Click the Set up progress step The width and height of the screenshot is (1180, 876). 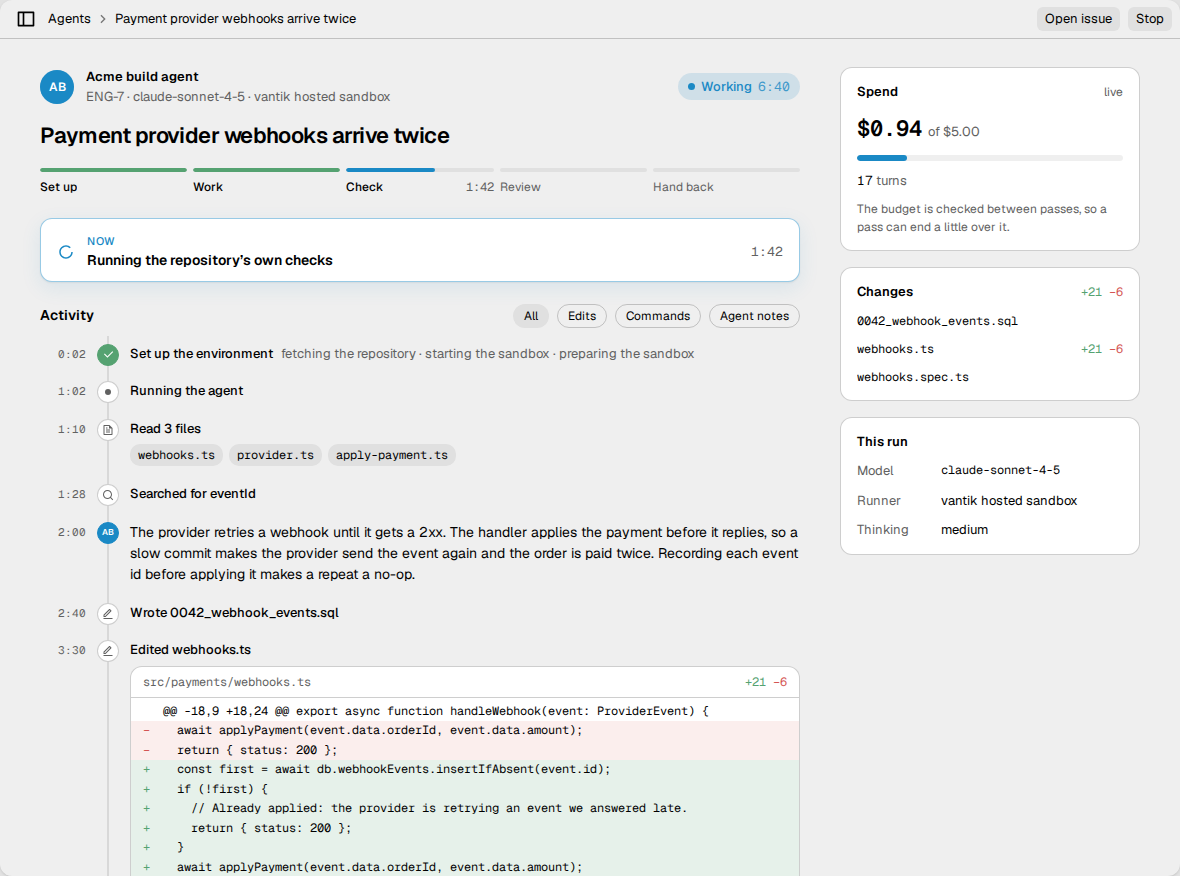113,181
